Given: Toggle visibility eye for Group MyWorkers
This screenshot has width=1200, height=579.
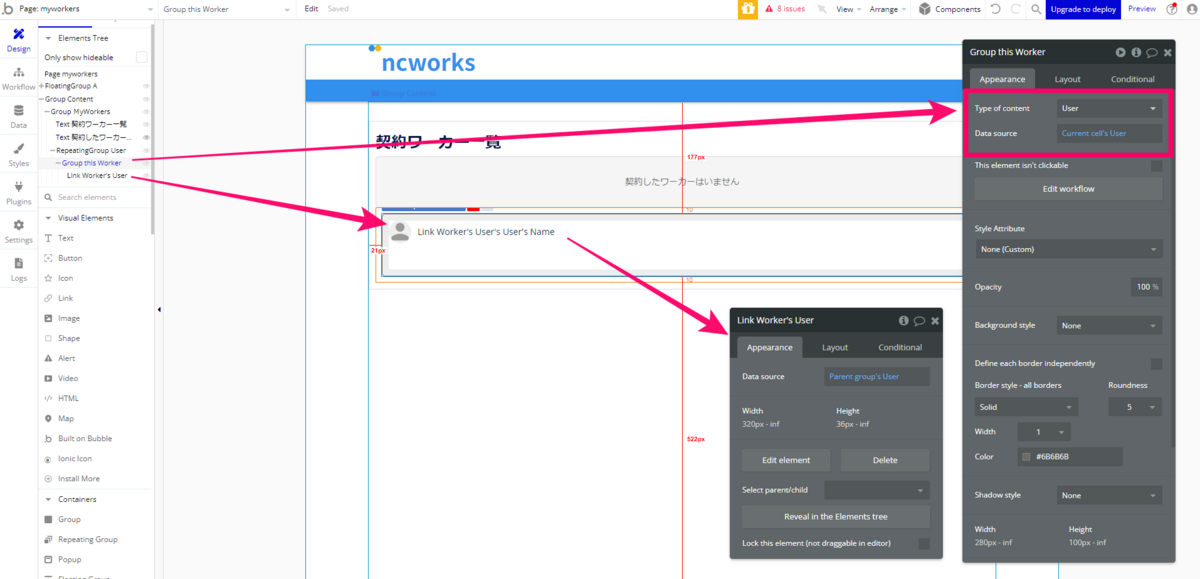Looking at the screenshot, I should point(146,112).
